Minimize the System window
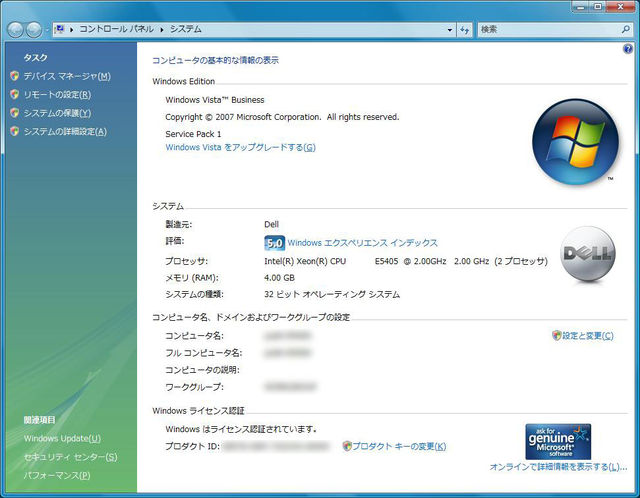The height and width of the screenshot is (498, 640). click(x=580, y=6)
